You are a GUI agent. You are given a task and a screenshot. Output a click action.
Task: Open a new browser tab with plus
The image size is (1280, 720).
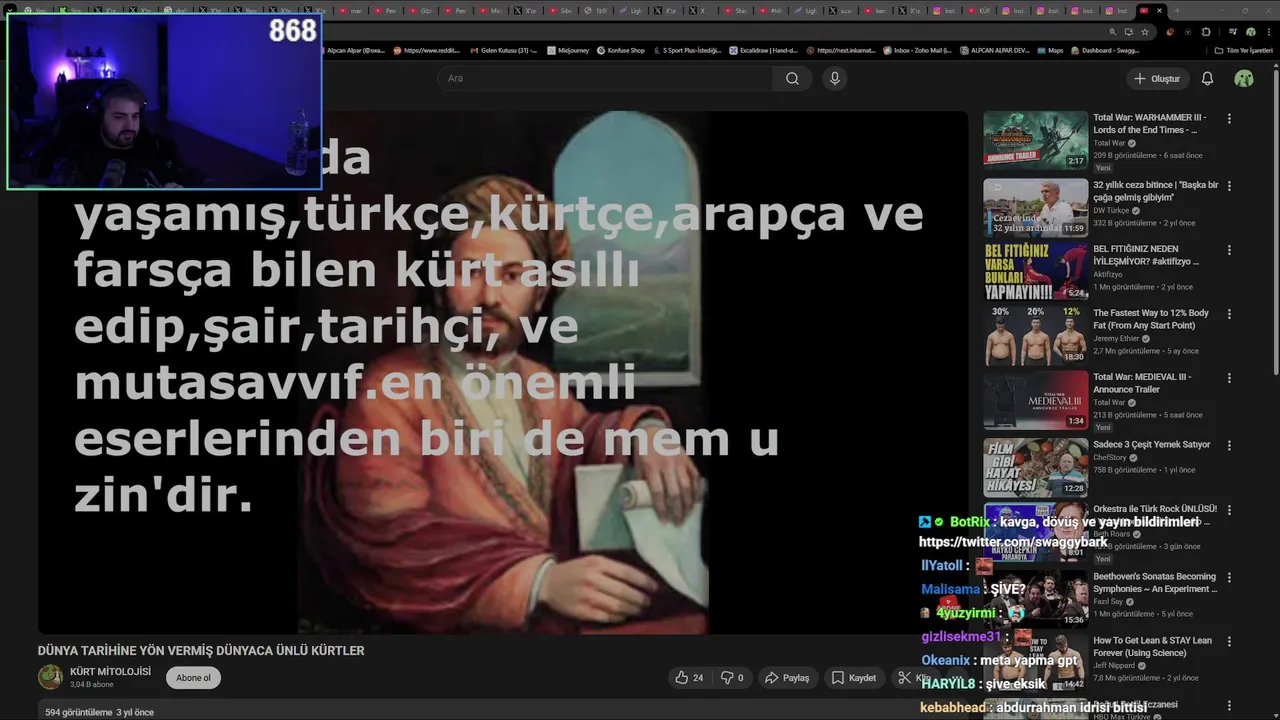pos(1176,10)
